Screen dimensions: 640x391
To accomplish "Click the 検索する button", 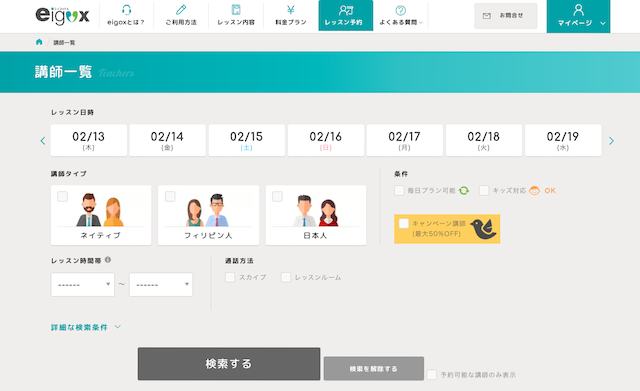I will pos(229,364).
